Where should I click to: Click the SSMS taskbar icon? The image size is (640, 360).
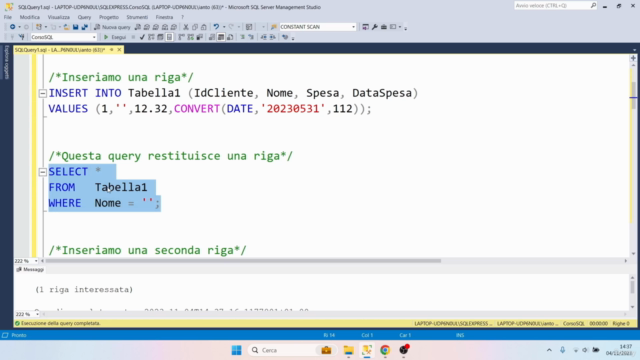point(367,350)
